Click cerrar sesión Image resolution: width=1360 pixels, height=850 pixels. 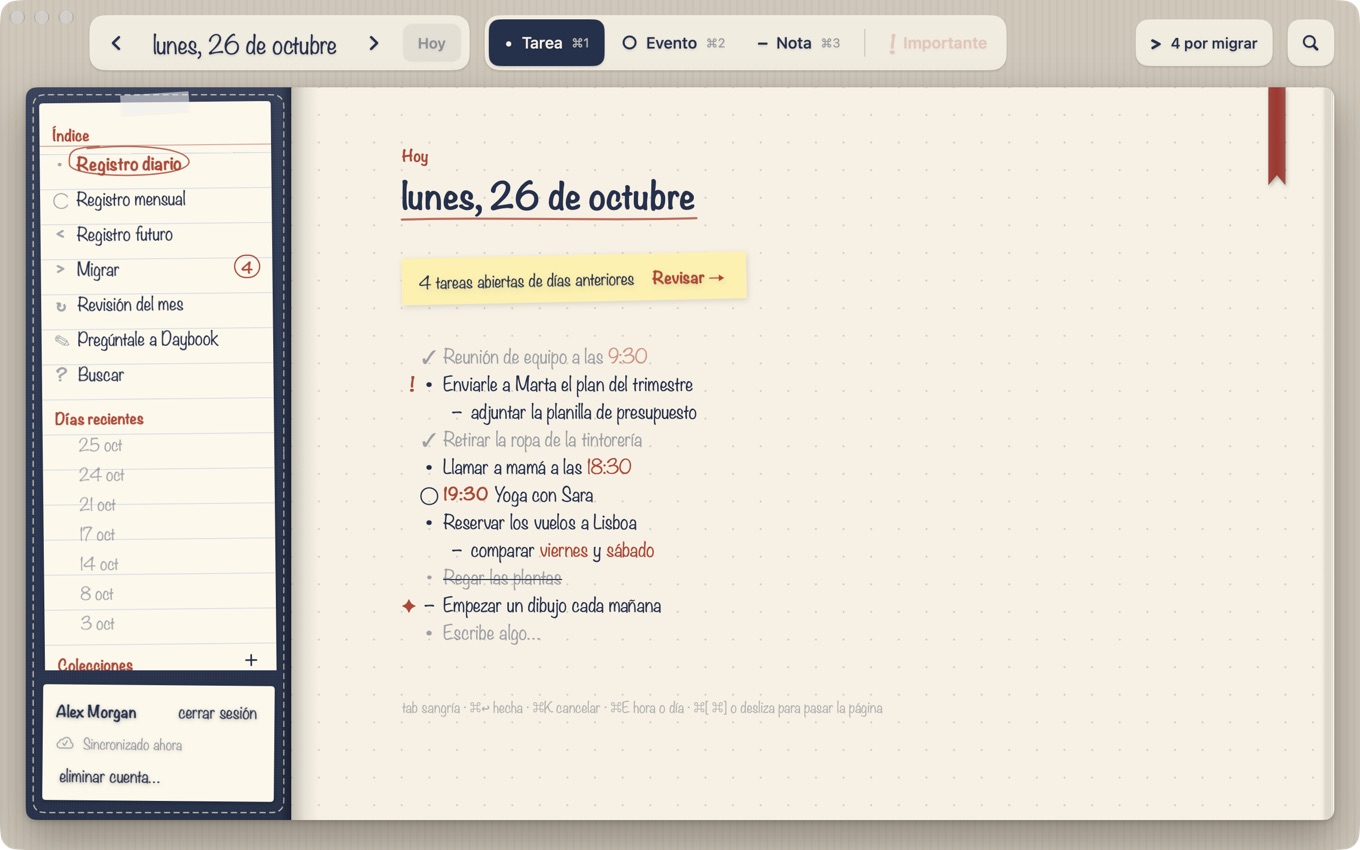click(x=217, y=713)
